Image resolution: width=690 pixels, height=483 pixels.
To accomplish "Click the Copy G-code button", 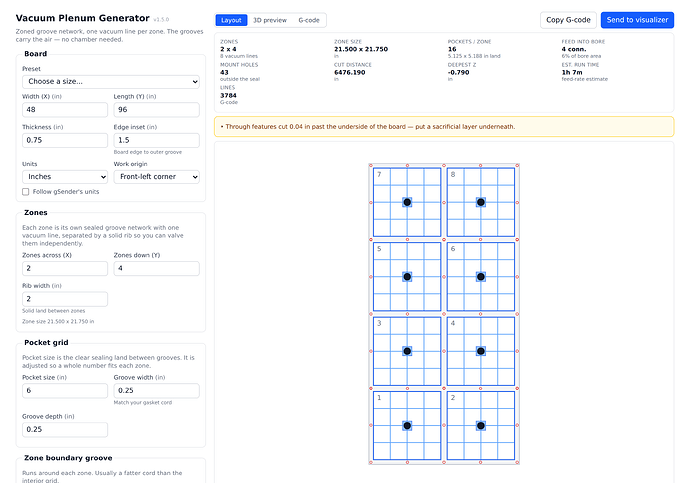I will click(x=568, y=20).
